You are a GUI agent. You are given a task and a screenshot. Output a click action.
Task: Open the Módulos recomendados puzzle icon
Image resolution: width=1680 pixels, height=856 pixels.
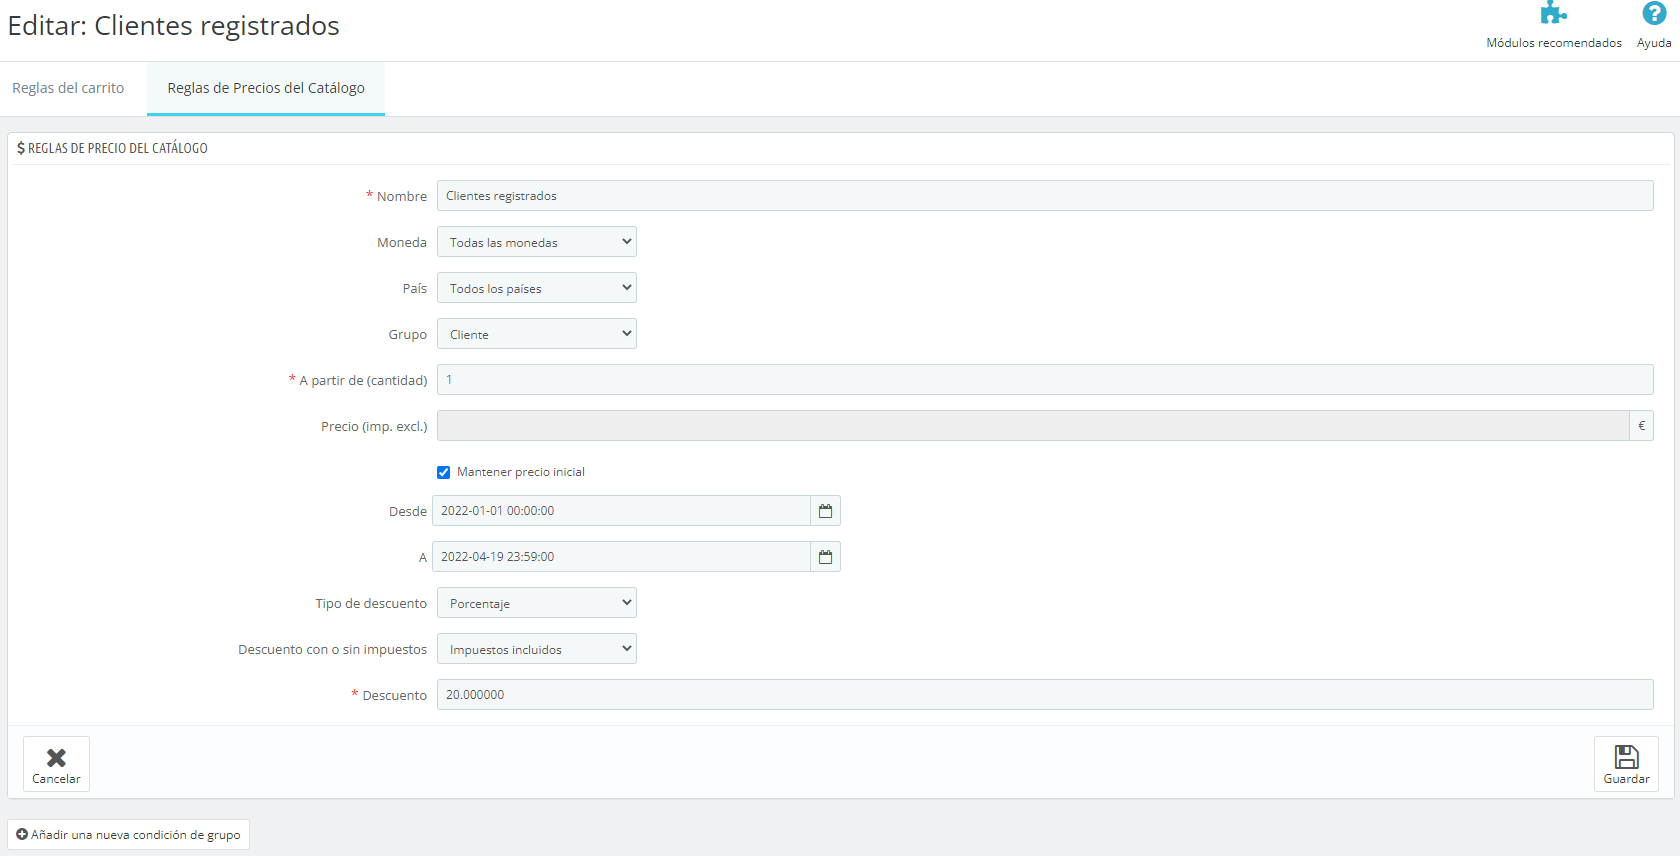(1553, 13)
